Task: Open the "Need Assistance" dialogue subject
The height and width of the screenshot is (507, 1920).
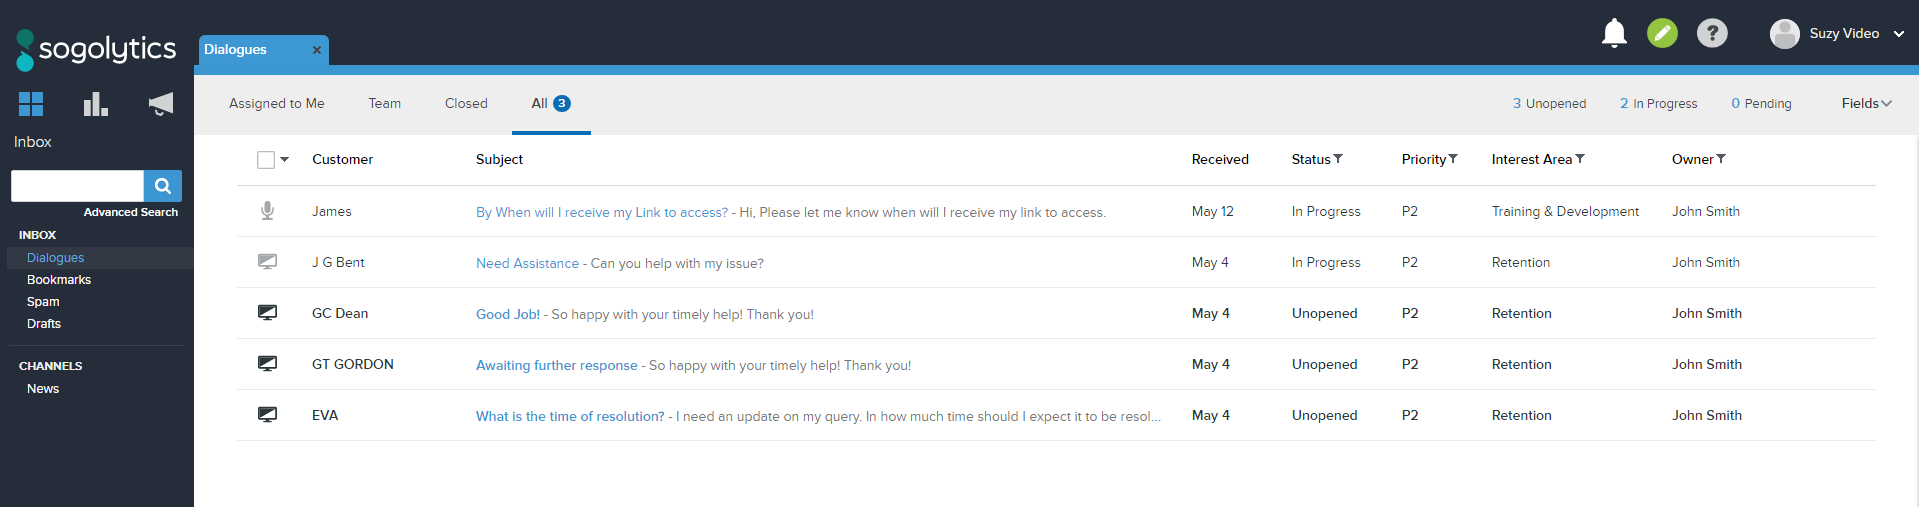Action: tap(527, 263)
